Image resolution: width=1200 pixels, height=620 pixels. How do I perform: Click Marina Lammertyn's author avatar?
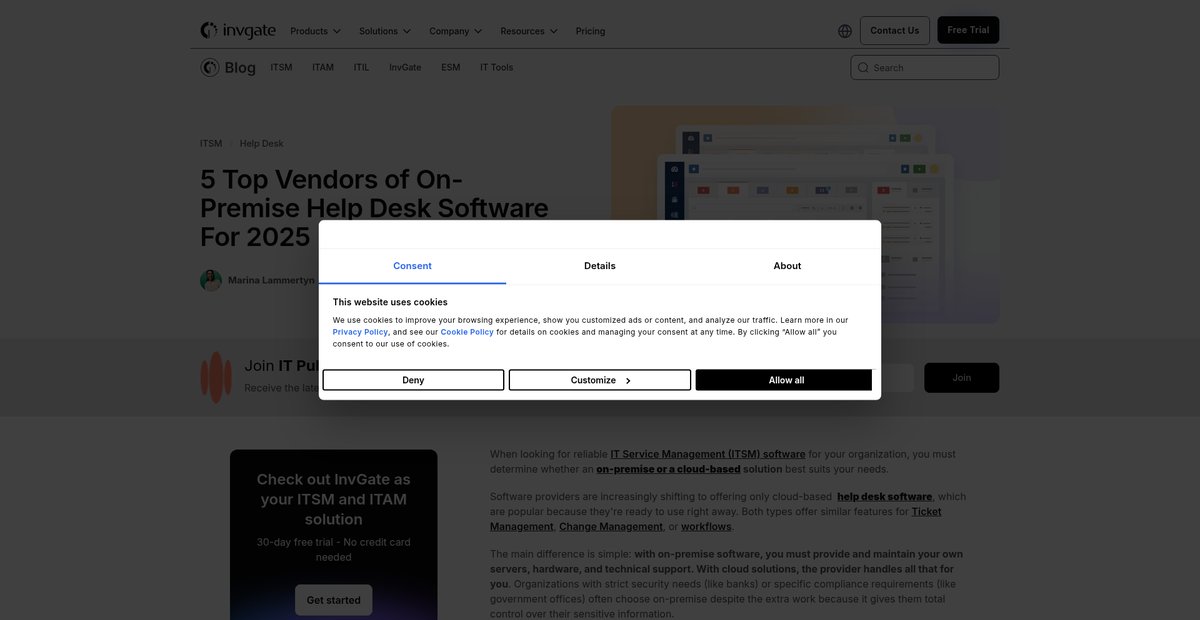coord(211,280)
